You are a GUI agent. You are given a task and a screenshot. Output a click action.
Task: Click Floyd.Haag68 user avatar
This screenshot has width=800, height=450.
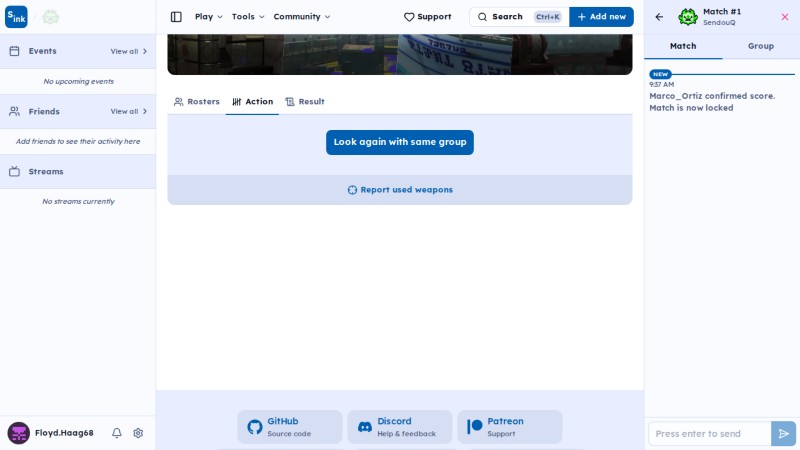point(18,433)
